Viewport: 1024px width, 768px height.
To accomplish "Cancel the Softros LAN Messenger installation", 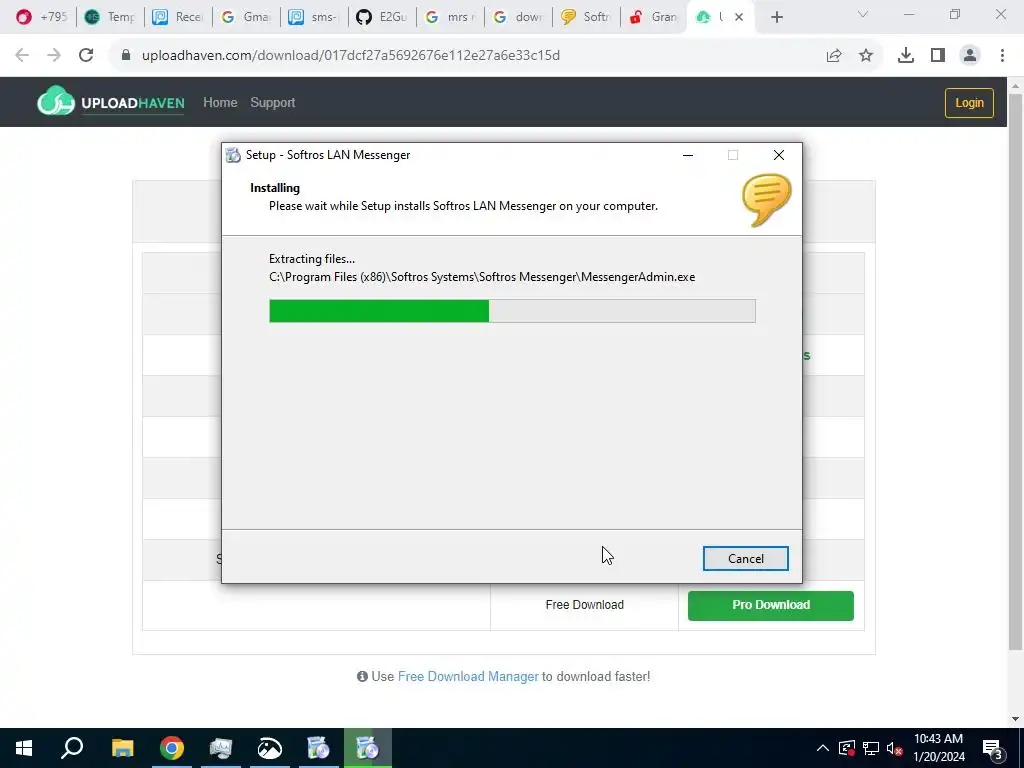I will point(745,558).
